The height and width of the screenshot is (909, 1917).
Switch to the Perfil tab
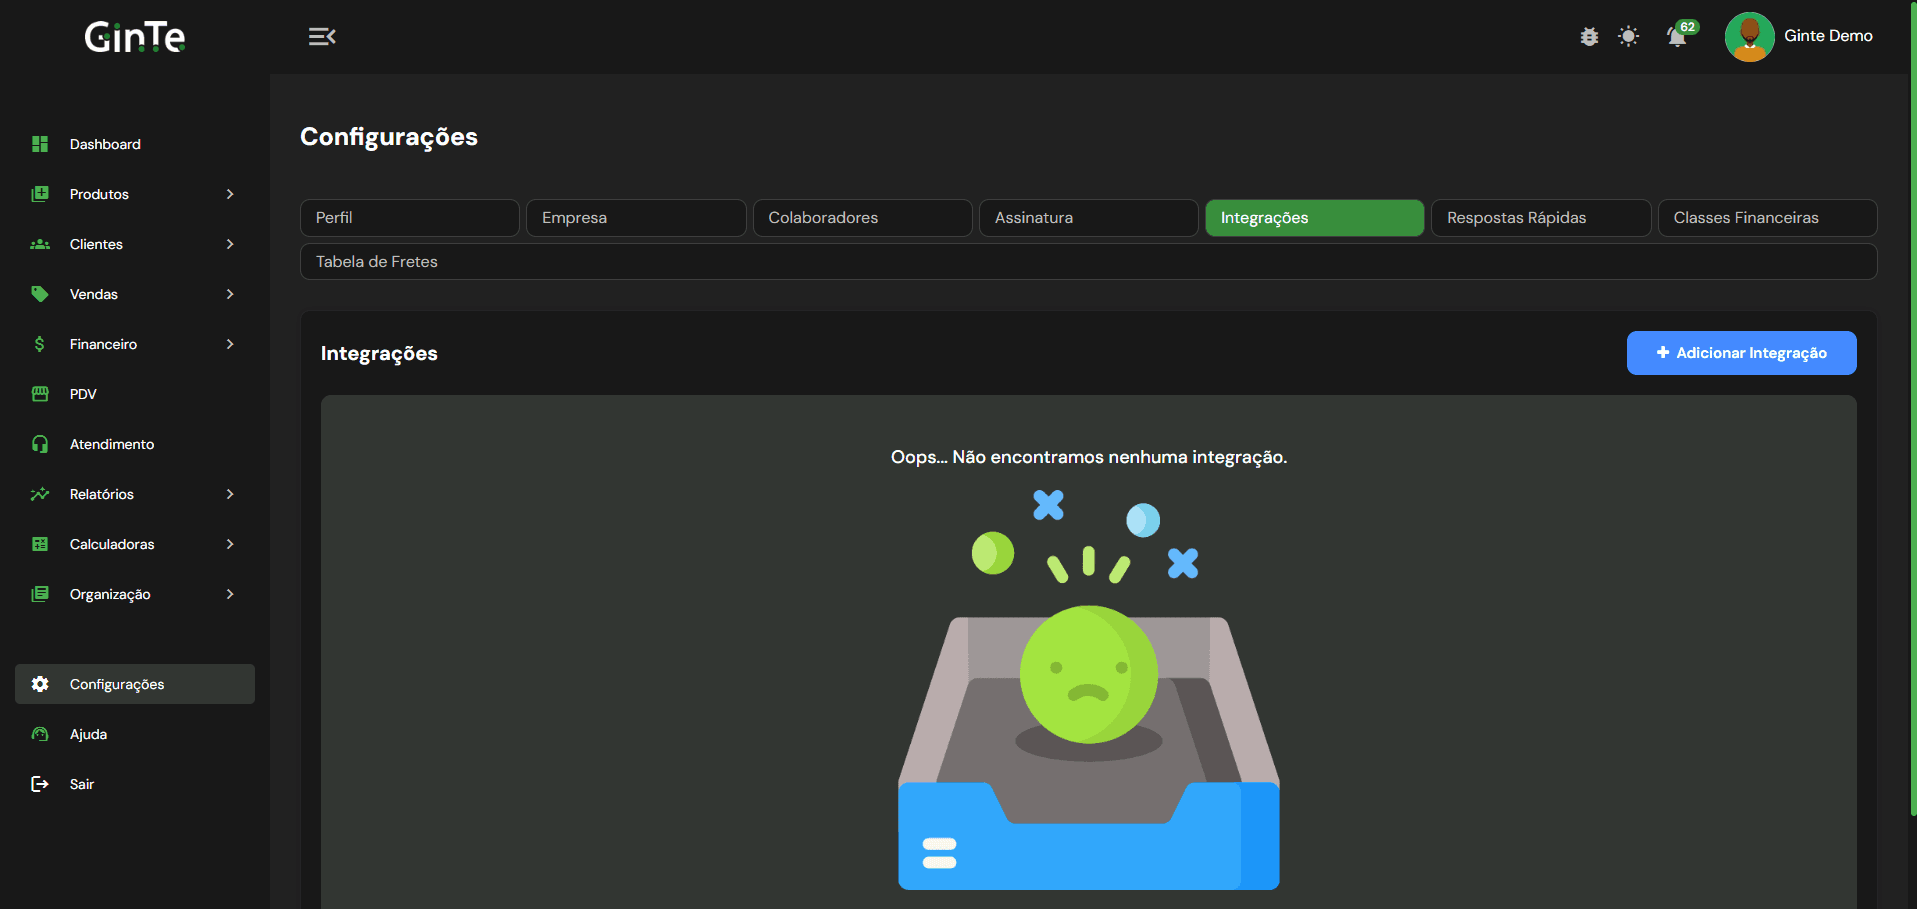[410, 218]
